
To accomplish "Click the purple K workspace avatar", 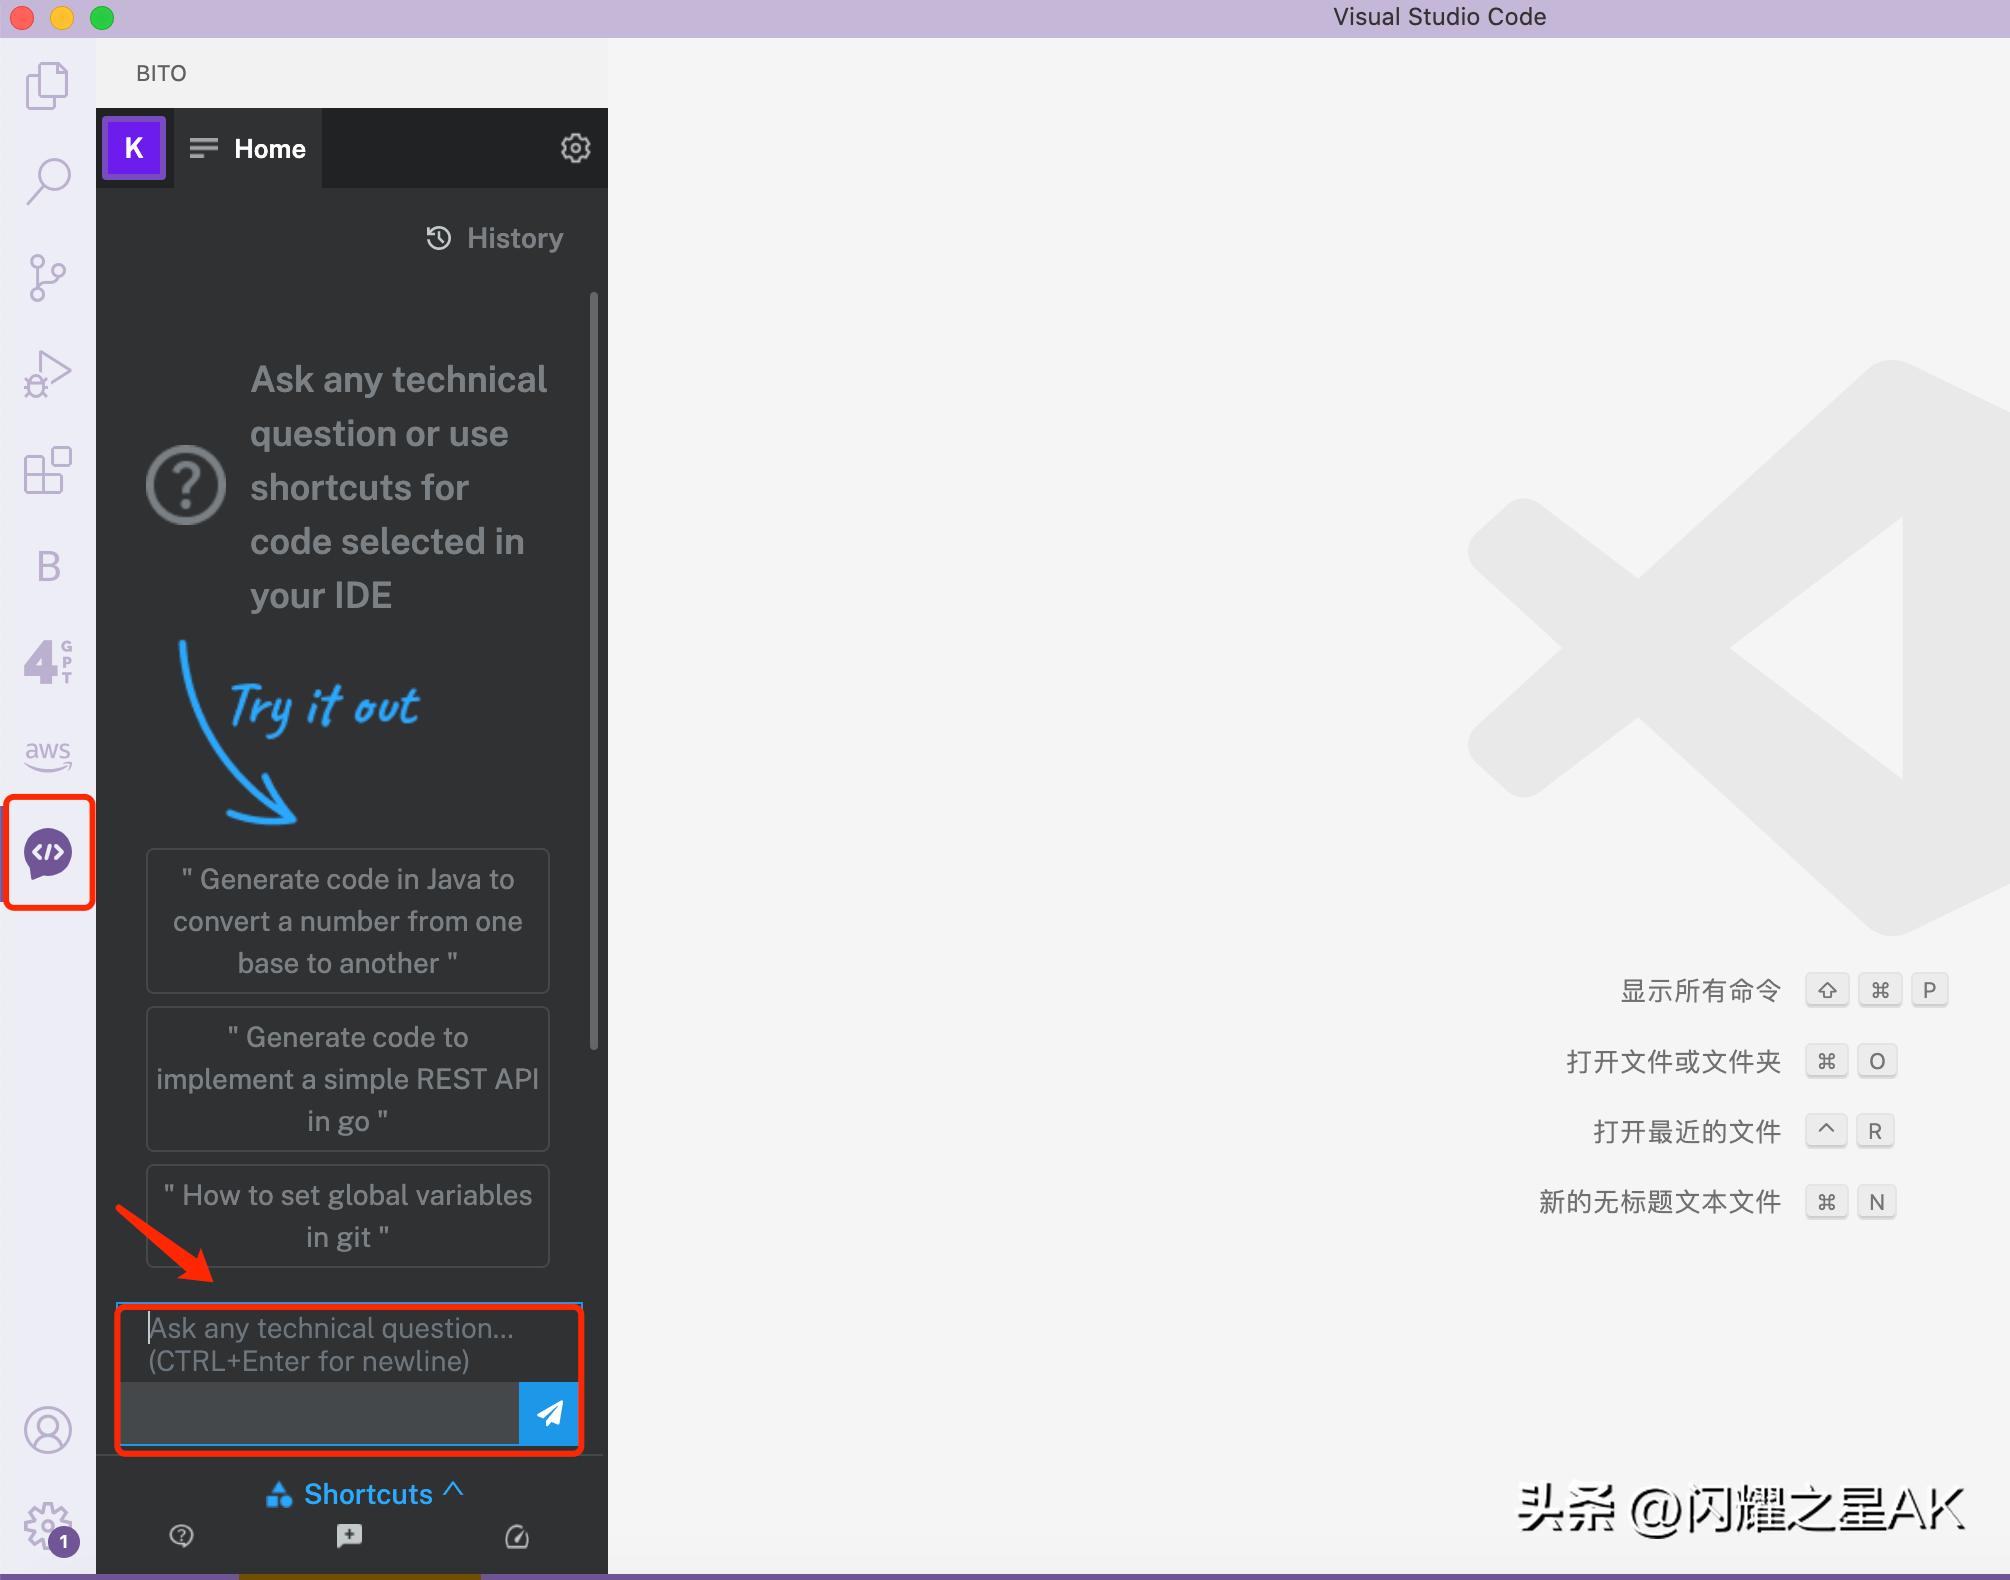I will (134, 148).
